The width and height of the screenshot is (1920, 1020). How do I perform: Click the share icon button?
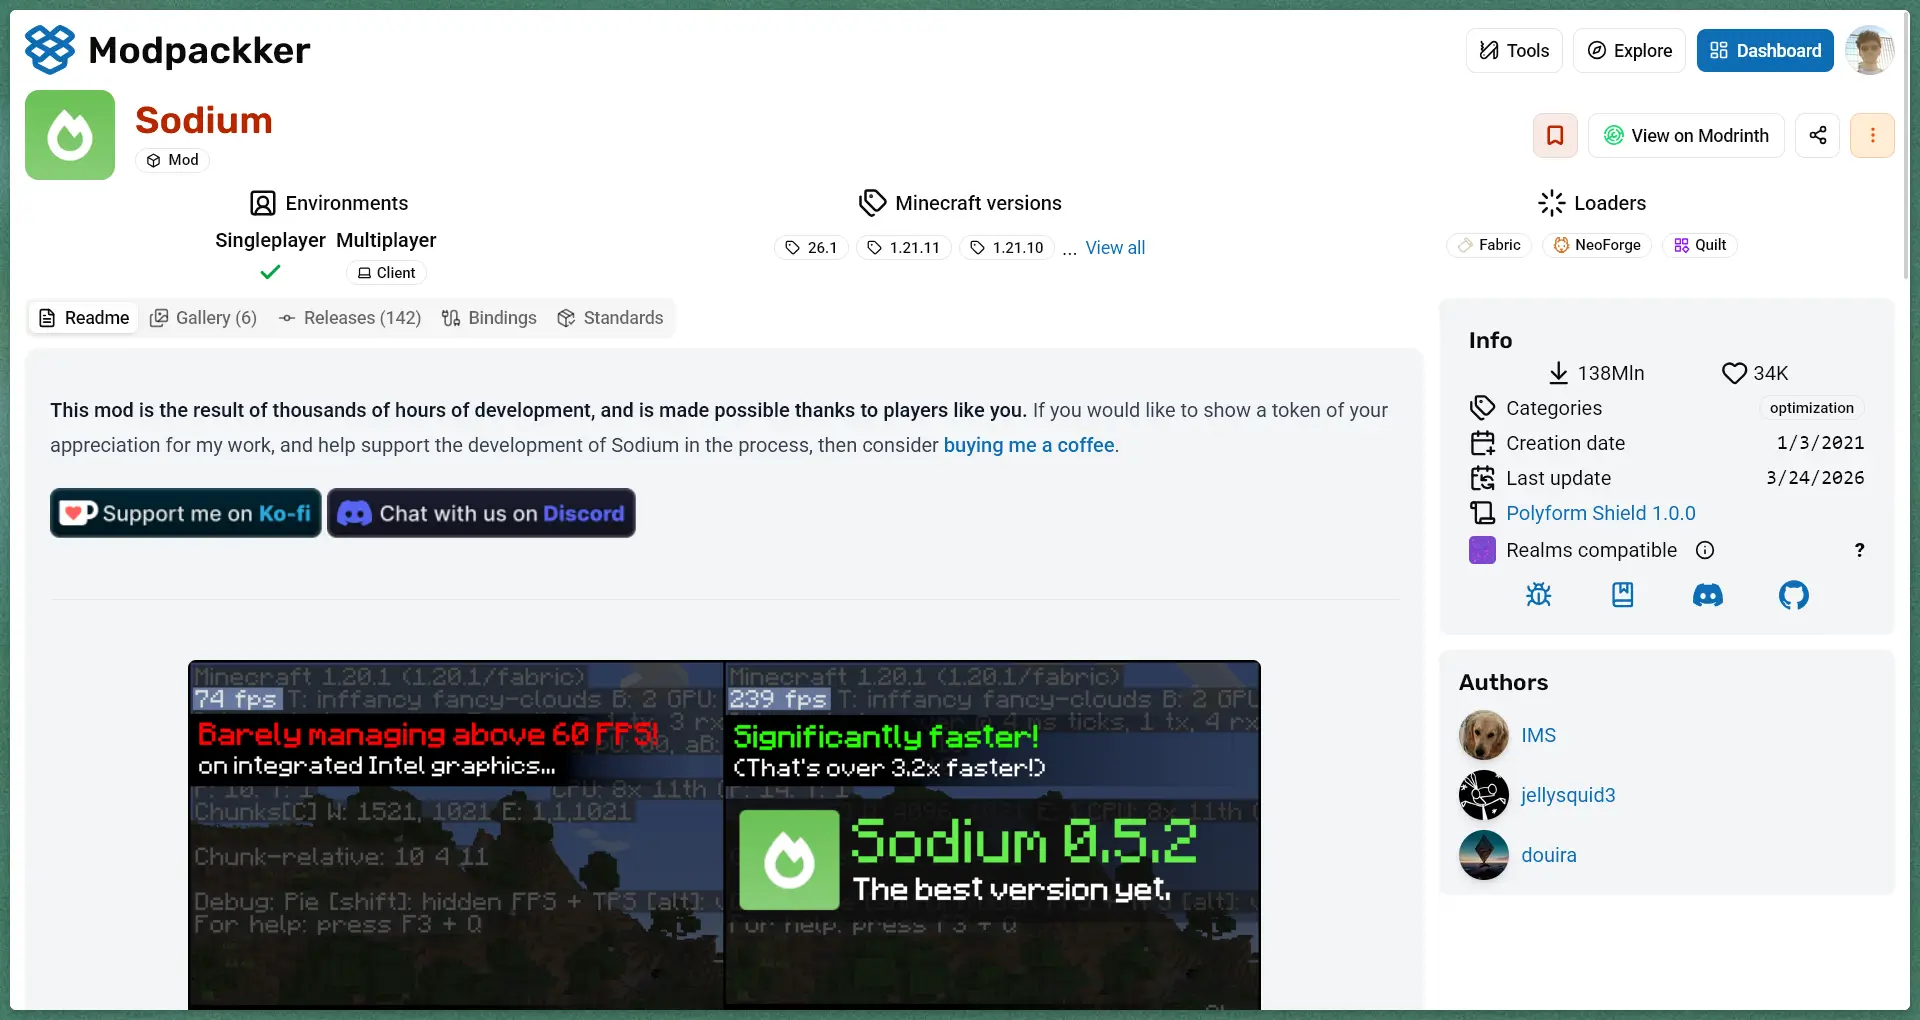click(1817, 136)
